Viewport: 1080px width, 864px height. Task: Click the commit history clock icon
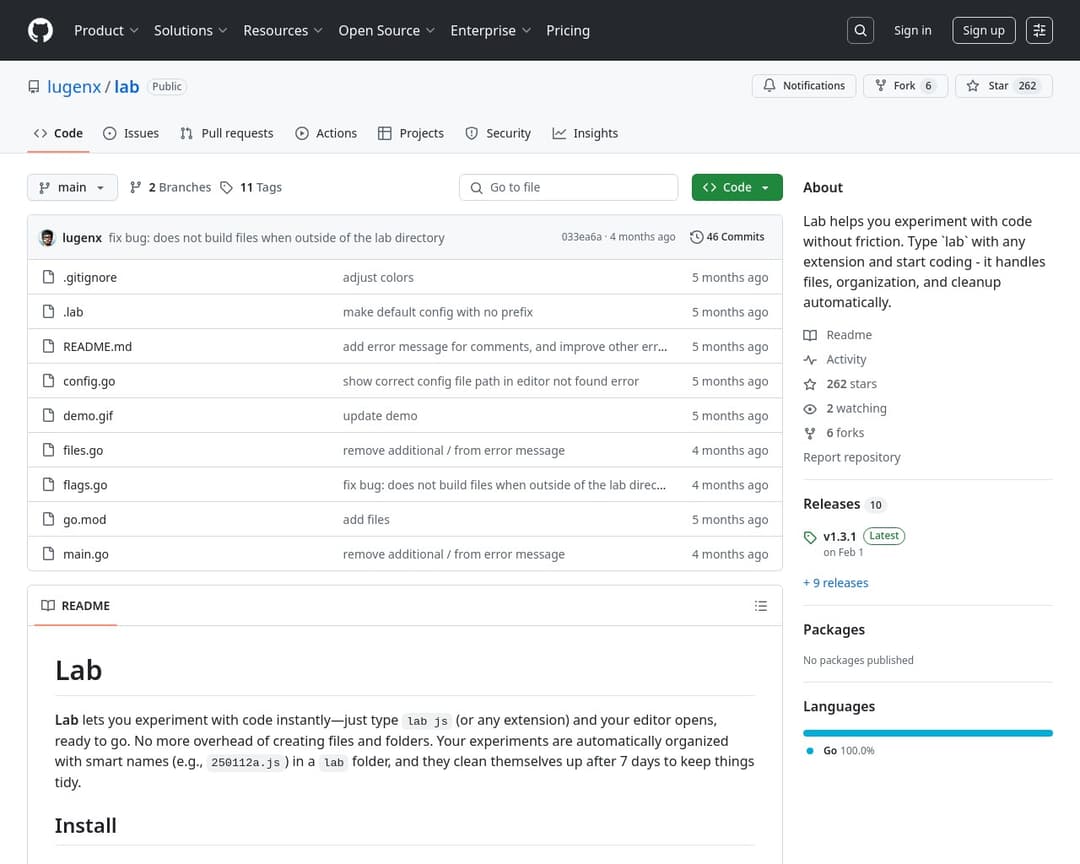click(696, 237)
